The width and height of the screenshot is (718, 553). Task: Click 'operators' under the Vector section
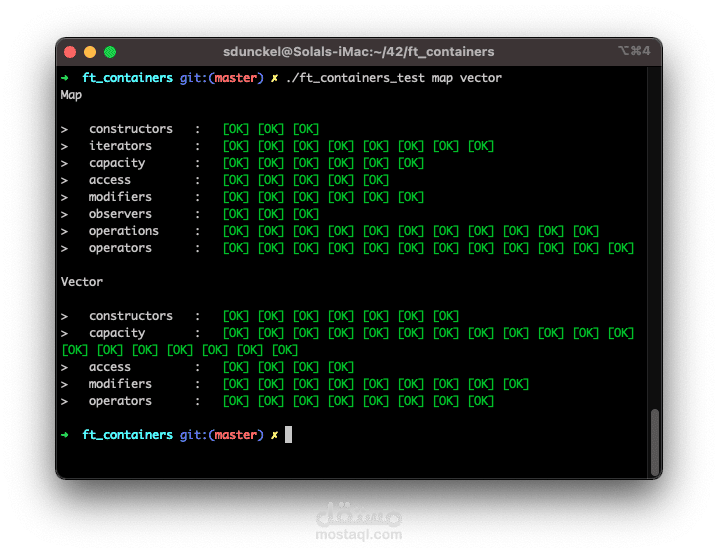point(120,401)
